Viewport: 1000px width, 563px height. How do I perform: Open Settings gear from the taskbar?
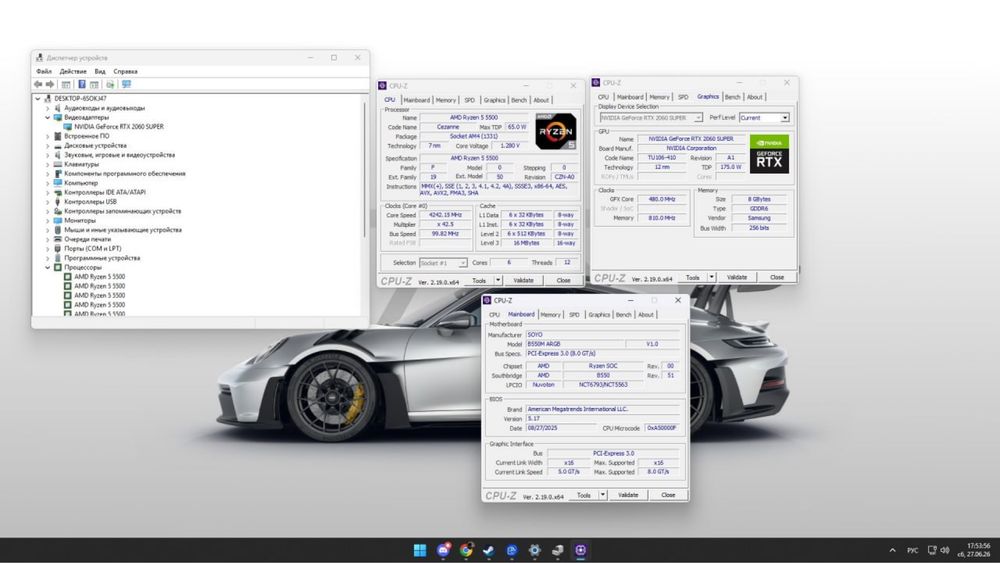click(534, 550)
